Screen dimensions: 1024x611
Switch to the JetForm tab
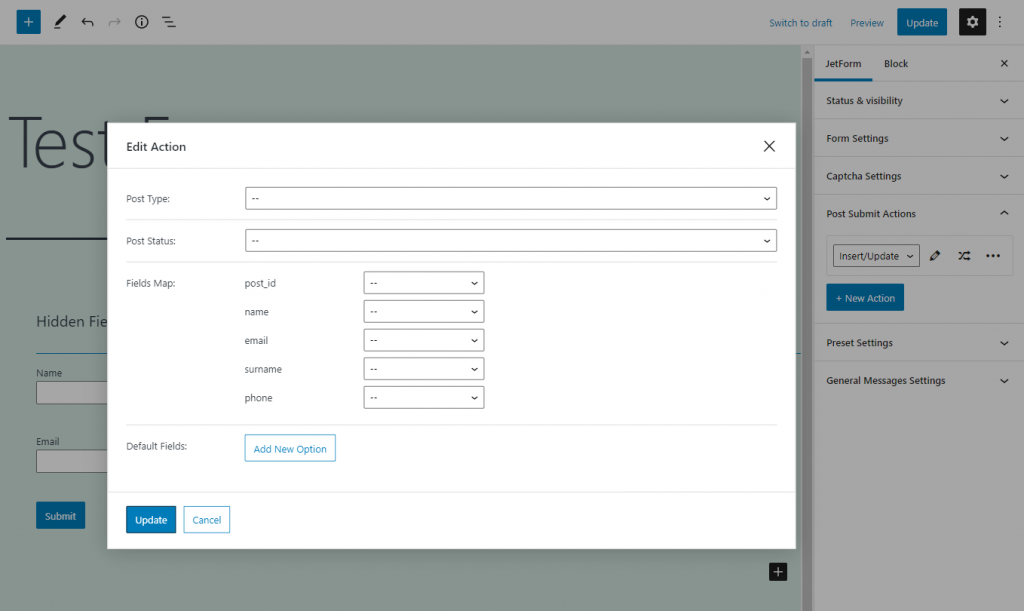(x=843, y=63)
